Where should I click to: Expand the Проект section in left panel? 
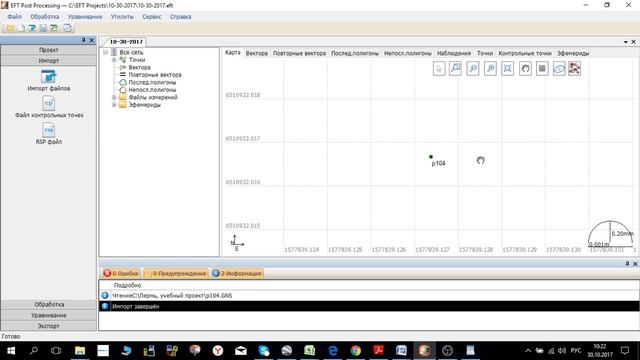point(49,50)
